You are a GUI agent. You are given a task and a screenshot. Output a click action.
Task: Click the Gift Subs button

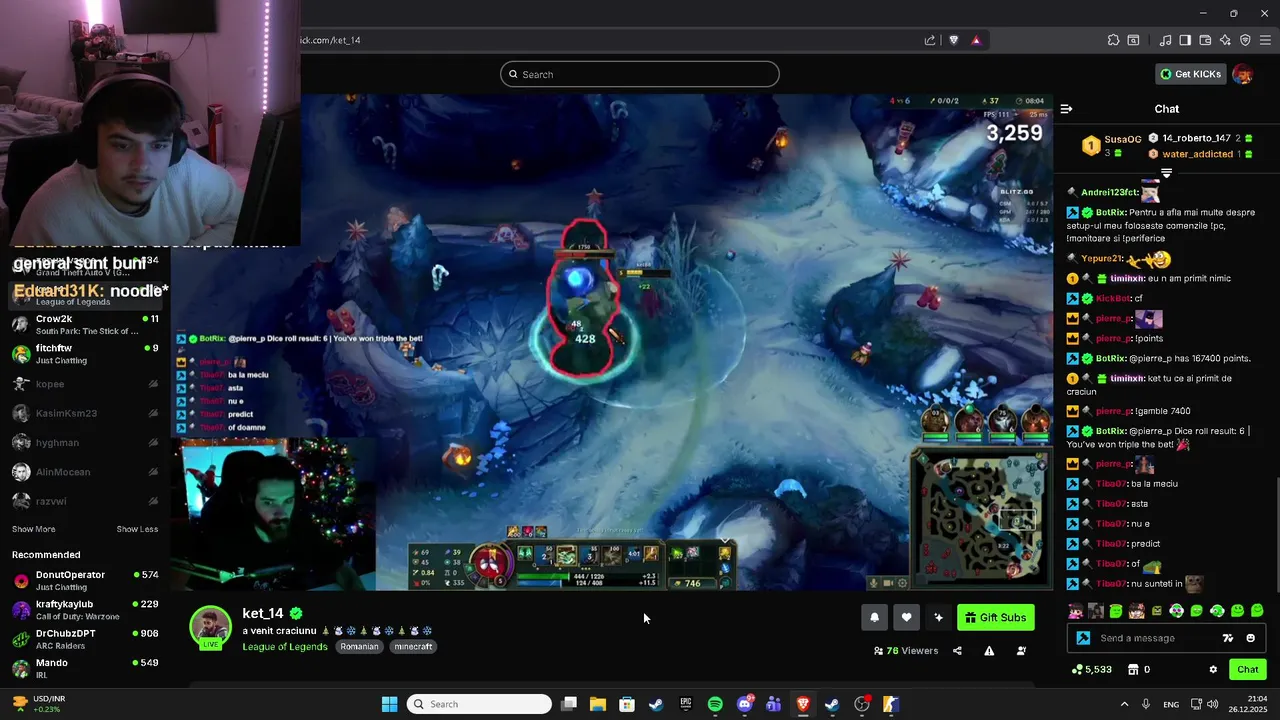pos(995,617)
